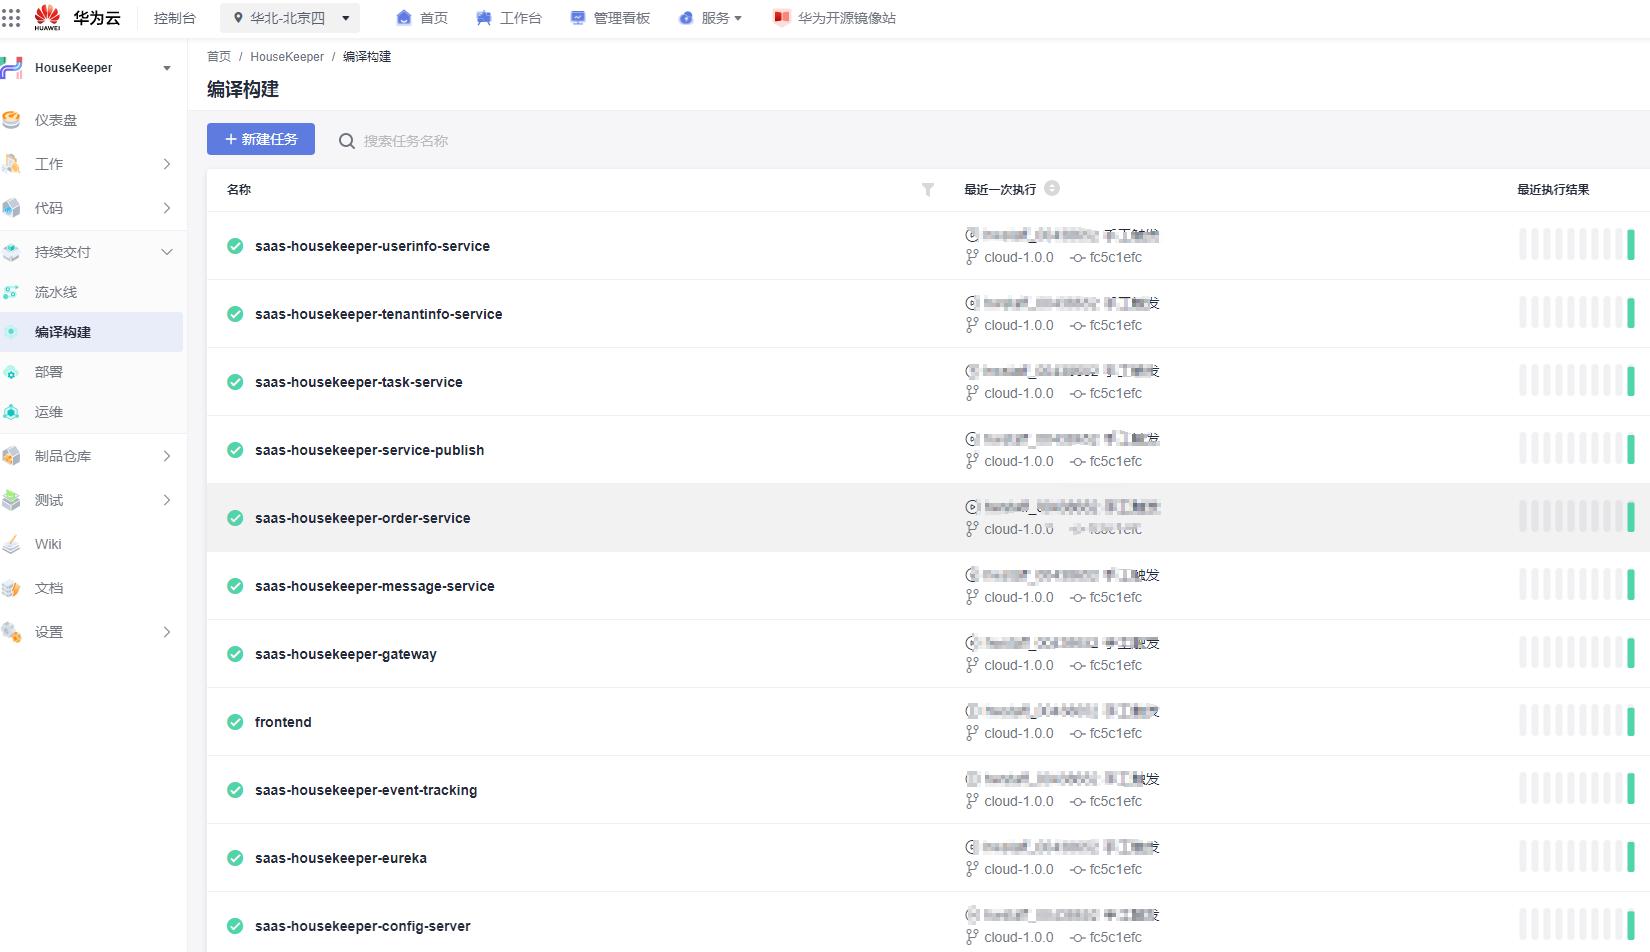The width and height of the screenshot is (1650, 952).
Task: Open 文档 in the sidebar
Action: (x=49, y=588)
